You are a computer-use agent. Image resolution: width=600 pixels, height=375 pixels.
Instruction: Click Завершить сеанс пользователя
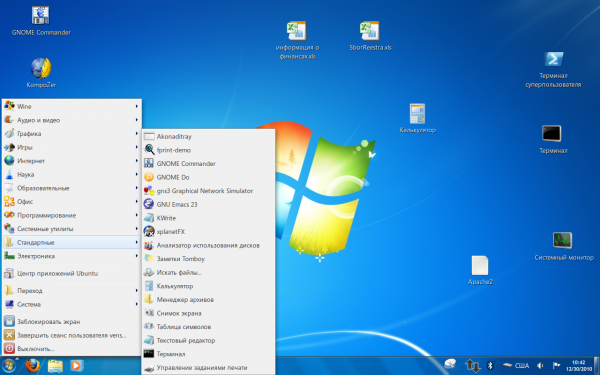point(72,335)
